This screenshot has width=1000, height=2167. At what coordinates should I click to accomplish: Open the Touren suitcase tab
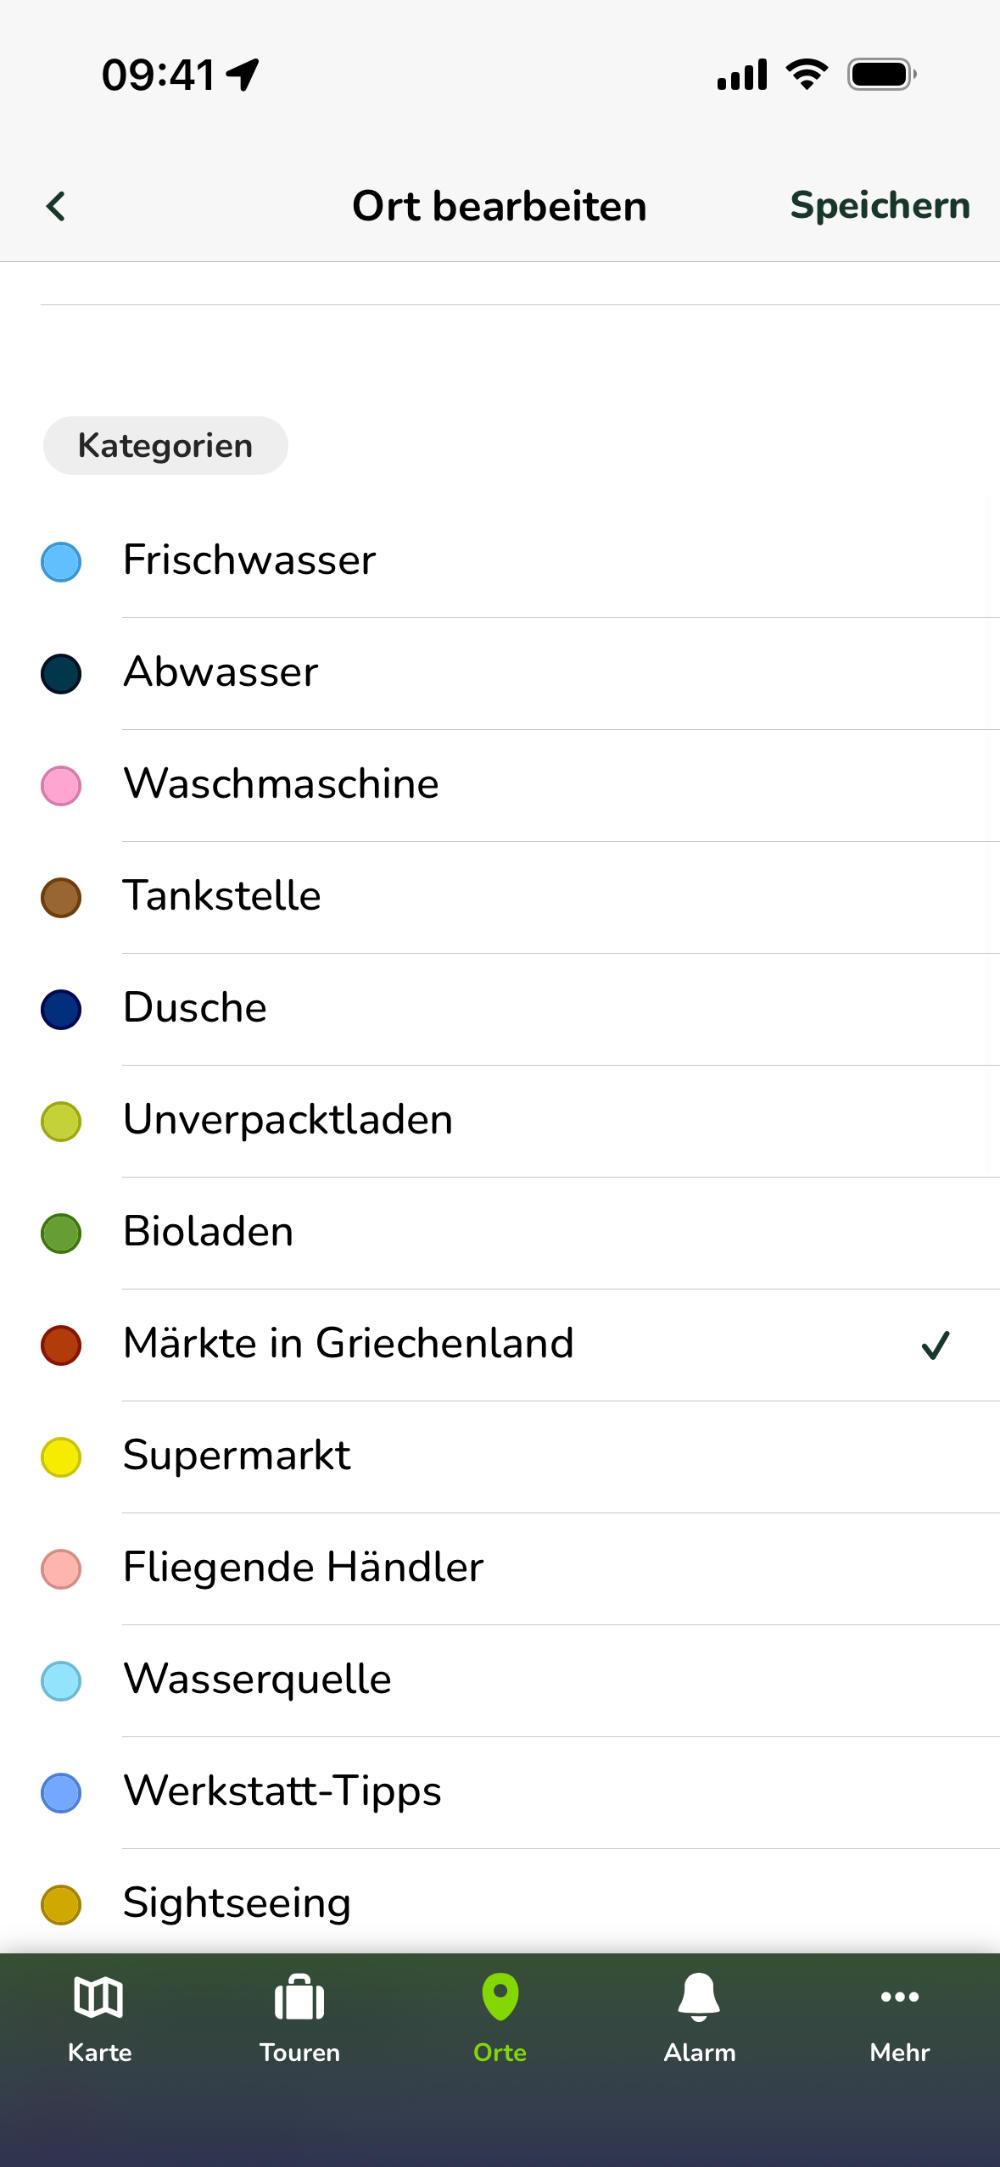pyautogui.click(x=299, y=2016)
